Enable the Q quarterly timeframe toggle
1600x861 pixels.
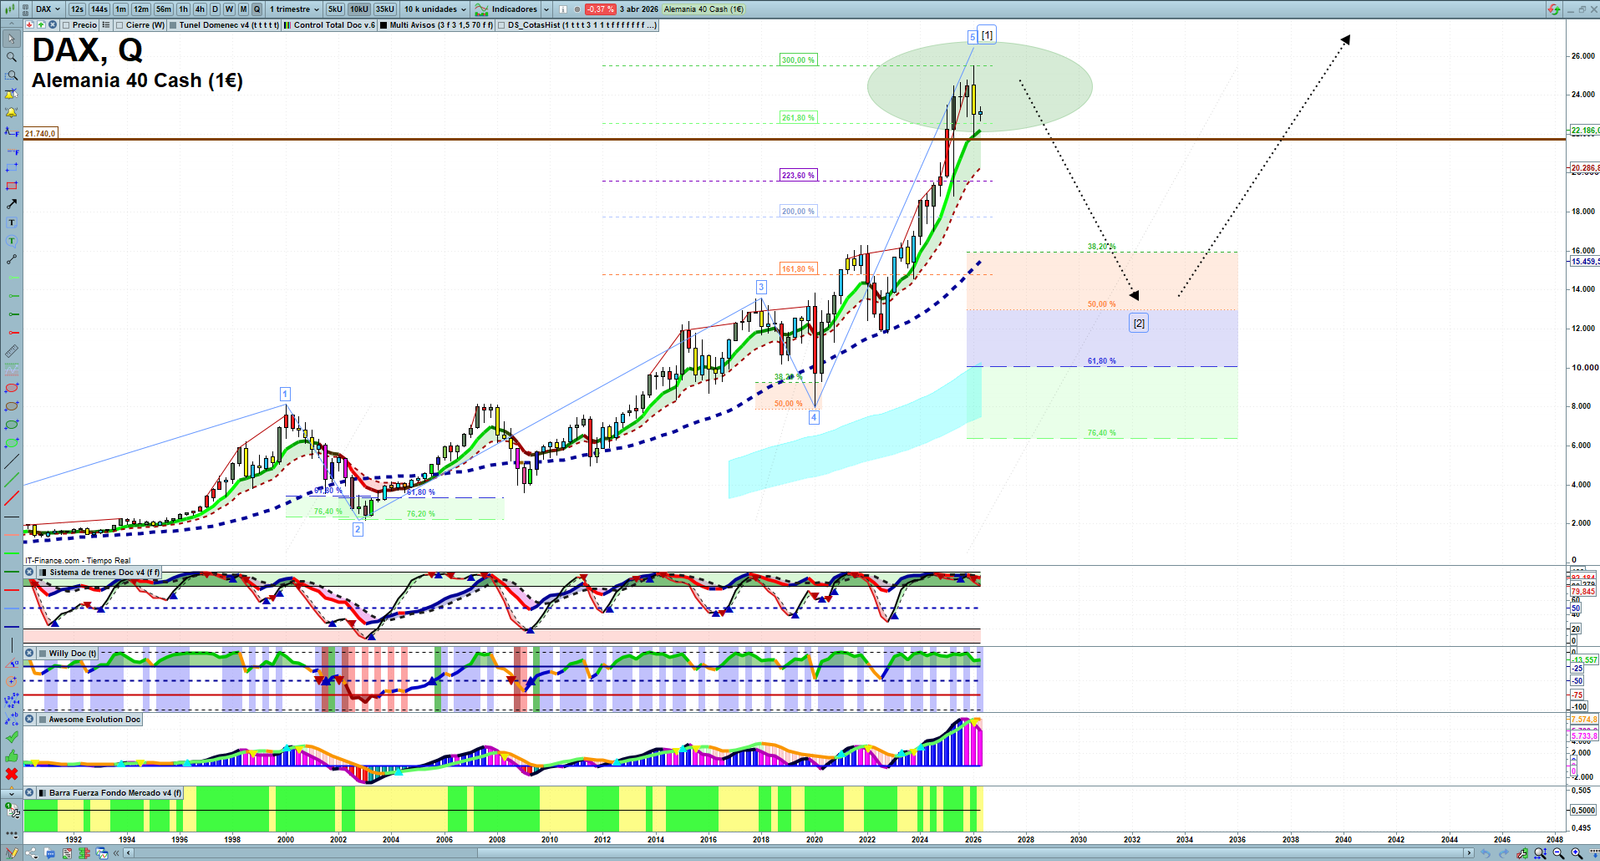click(257, 9)
